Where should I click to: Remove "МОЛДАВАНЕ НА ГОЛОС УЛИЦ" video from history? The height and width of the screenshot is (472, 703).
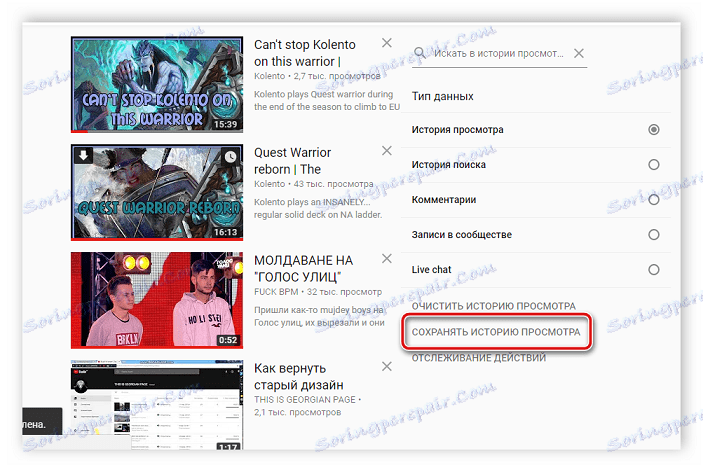point(387,259)
